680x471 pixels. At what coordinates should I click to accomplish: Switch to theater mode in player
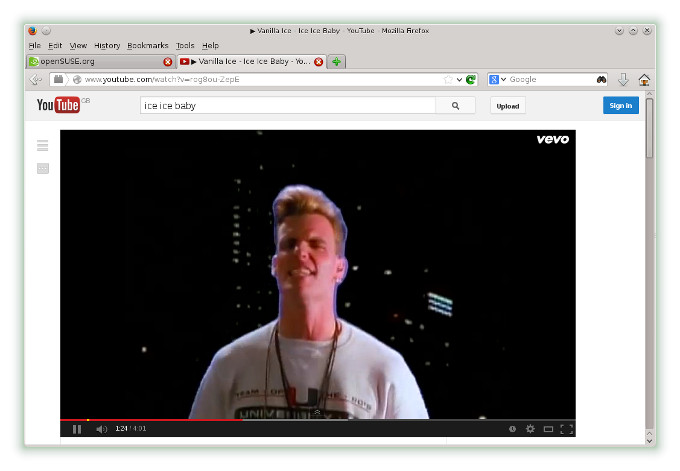(548, 429)
